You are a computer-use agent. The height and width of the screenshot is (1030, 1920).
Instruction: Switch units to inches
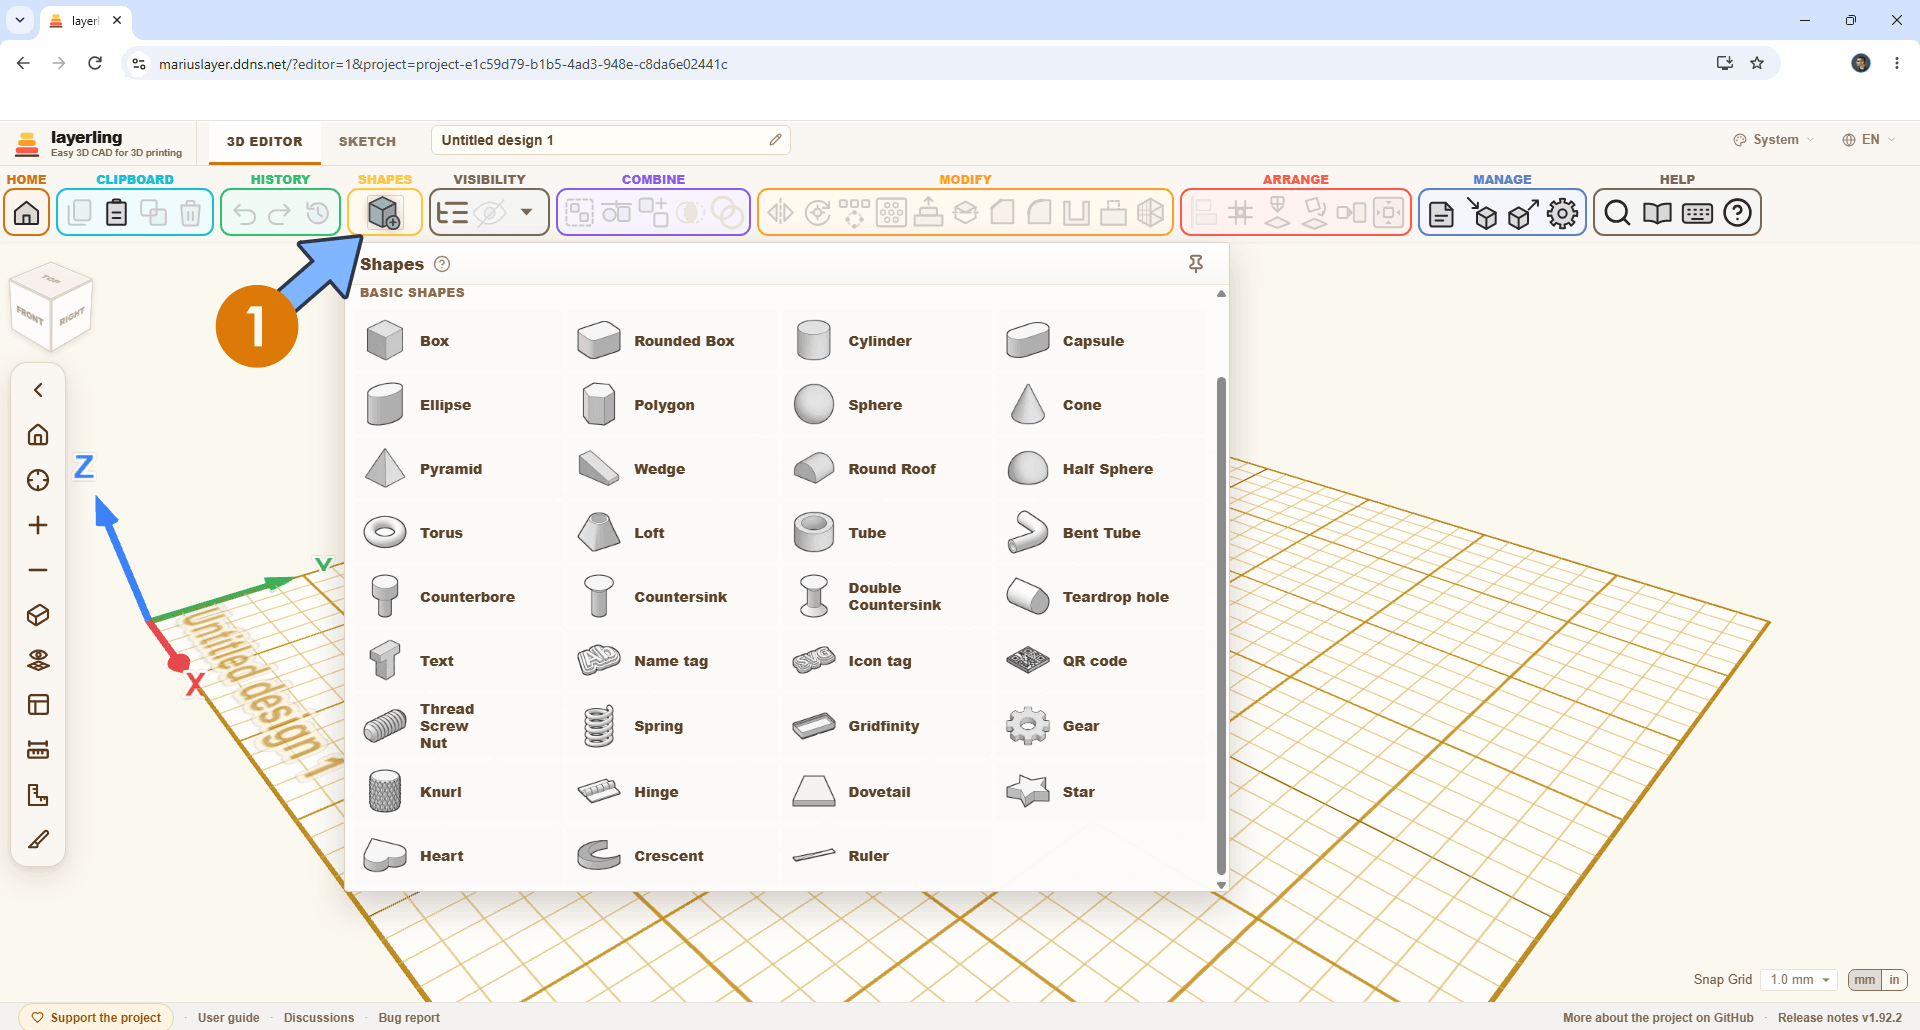(1894, 980)
